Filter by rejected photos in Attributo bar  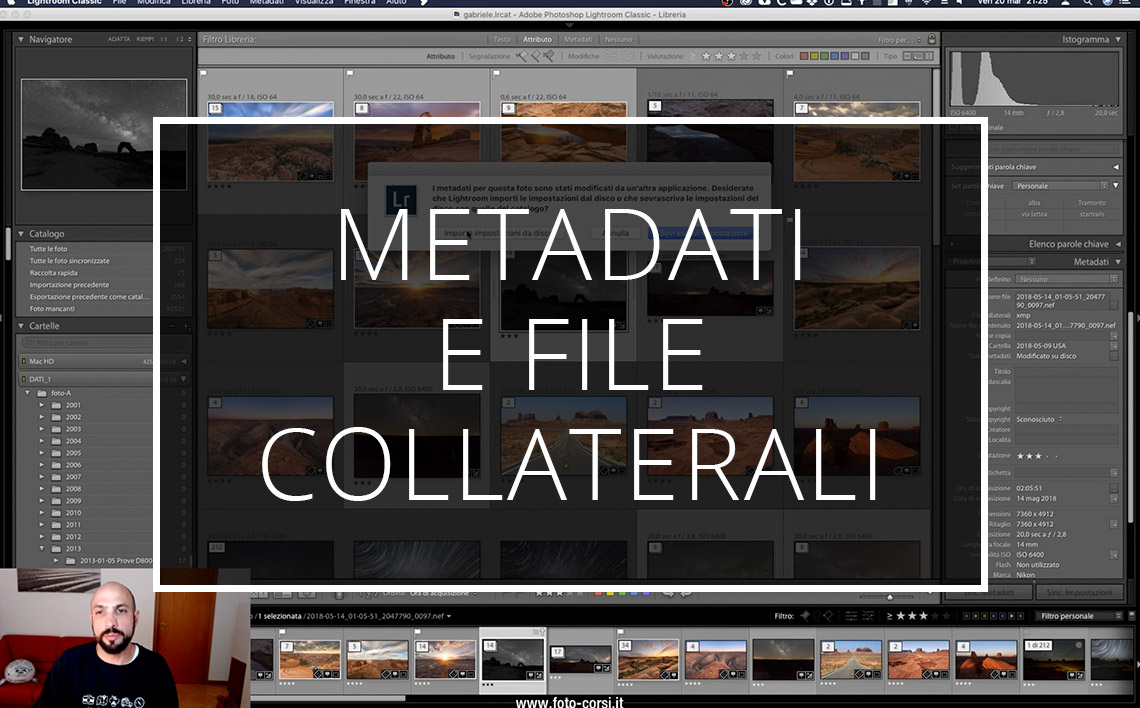click(x=549, y=56)
